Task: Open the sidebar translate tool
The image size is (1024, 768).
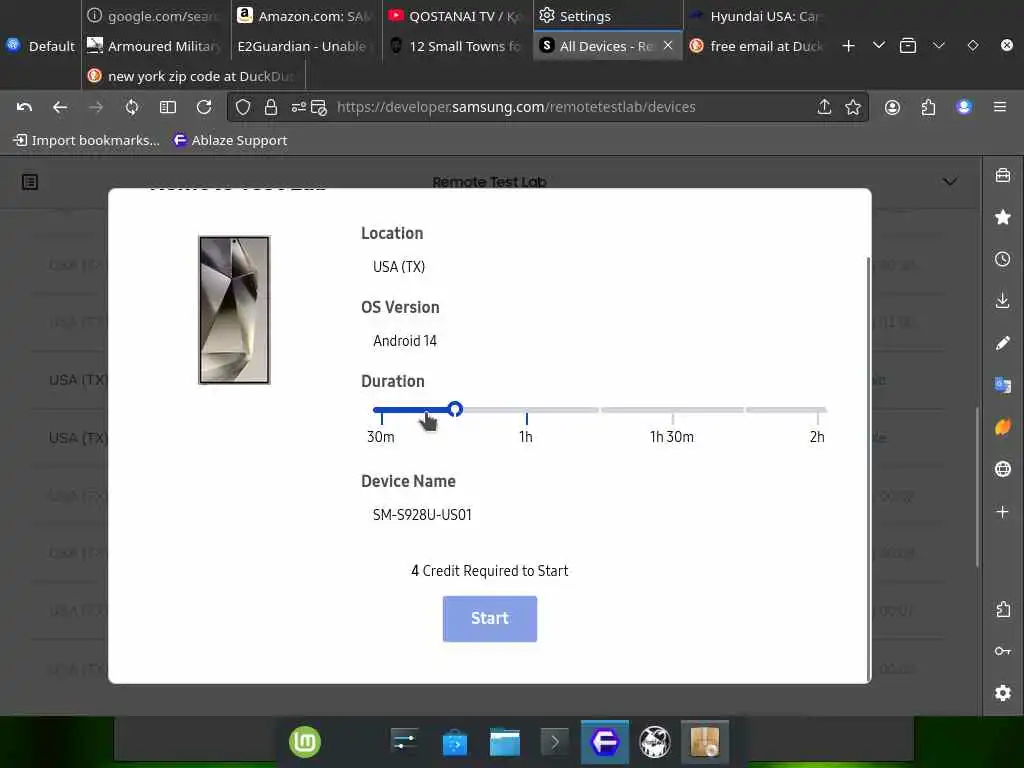Action: (1003, 385)
